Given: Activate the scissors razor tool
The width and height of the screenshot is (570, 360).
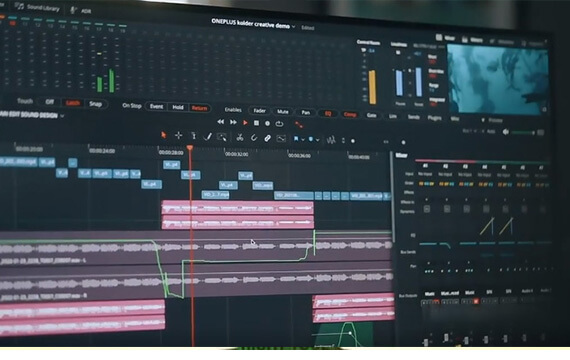Looking at the screenshot, I should pos(240,137).
